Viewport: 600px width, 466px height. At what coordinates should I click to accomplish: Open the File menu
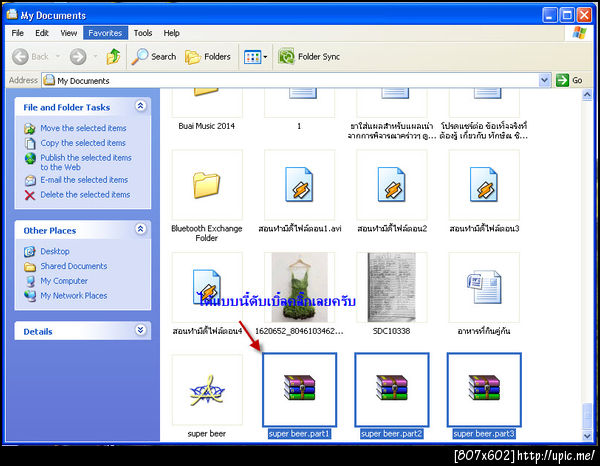(18, 33)
